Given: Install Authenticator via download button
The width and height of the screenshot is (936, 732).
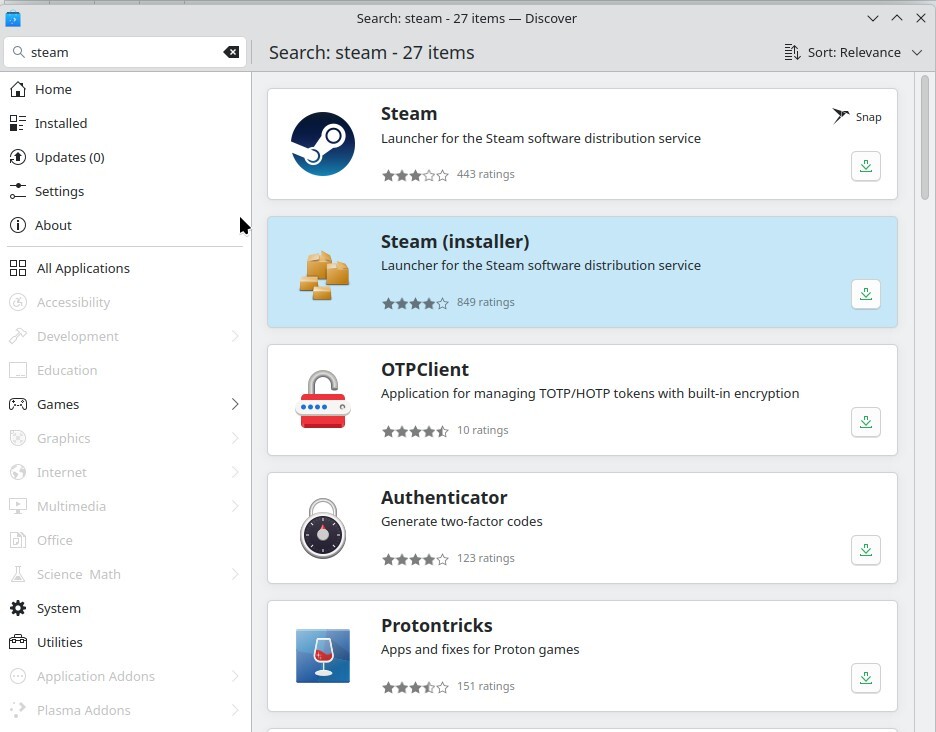Looking at the screenshot, I should pyautogui.click(x=866, y=550).
